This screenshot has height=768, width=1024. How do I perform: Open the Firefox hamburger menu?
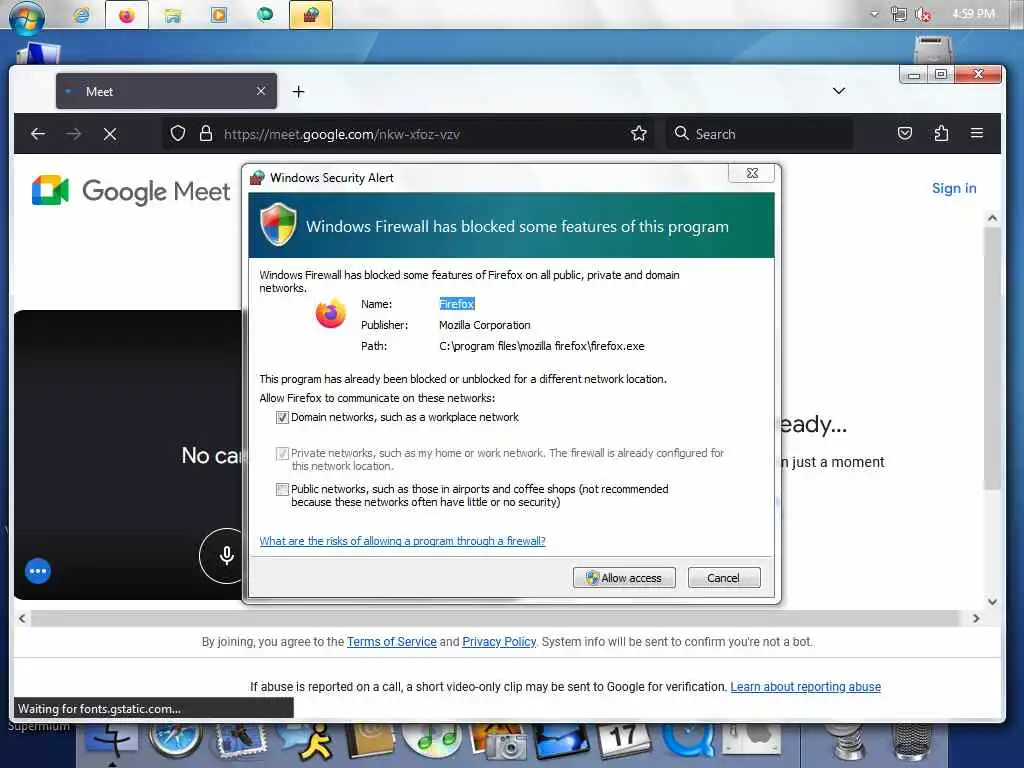coord(977,133)
